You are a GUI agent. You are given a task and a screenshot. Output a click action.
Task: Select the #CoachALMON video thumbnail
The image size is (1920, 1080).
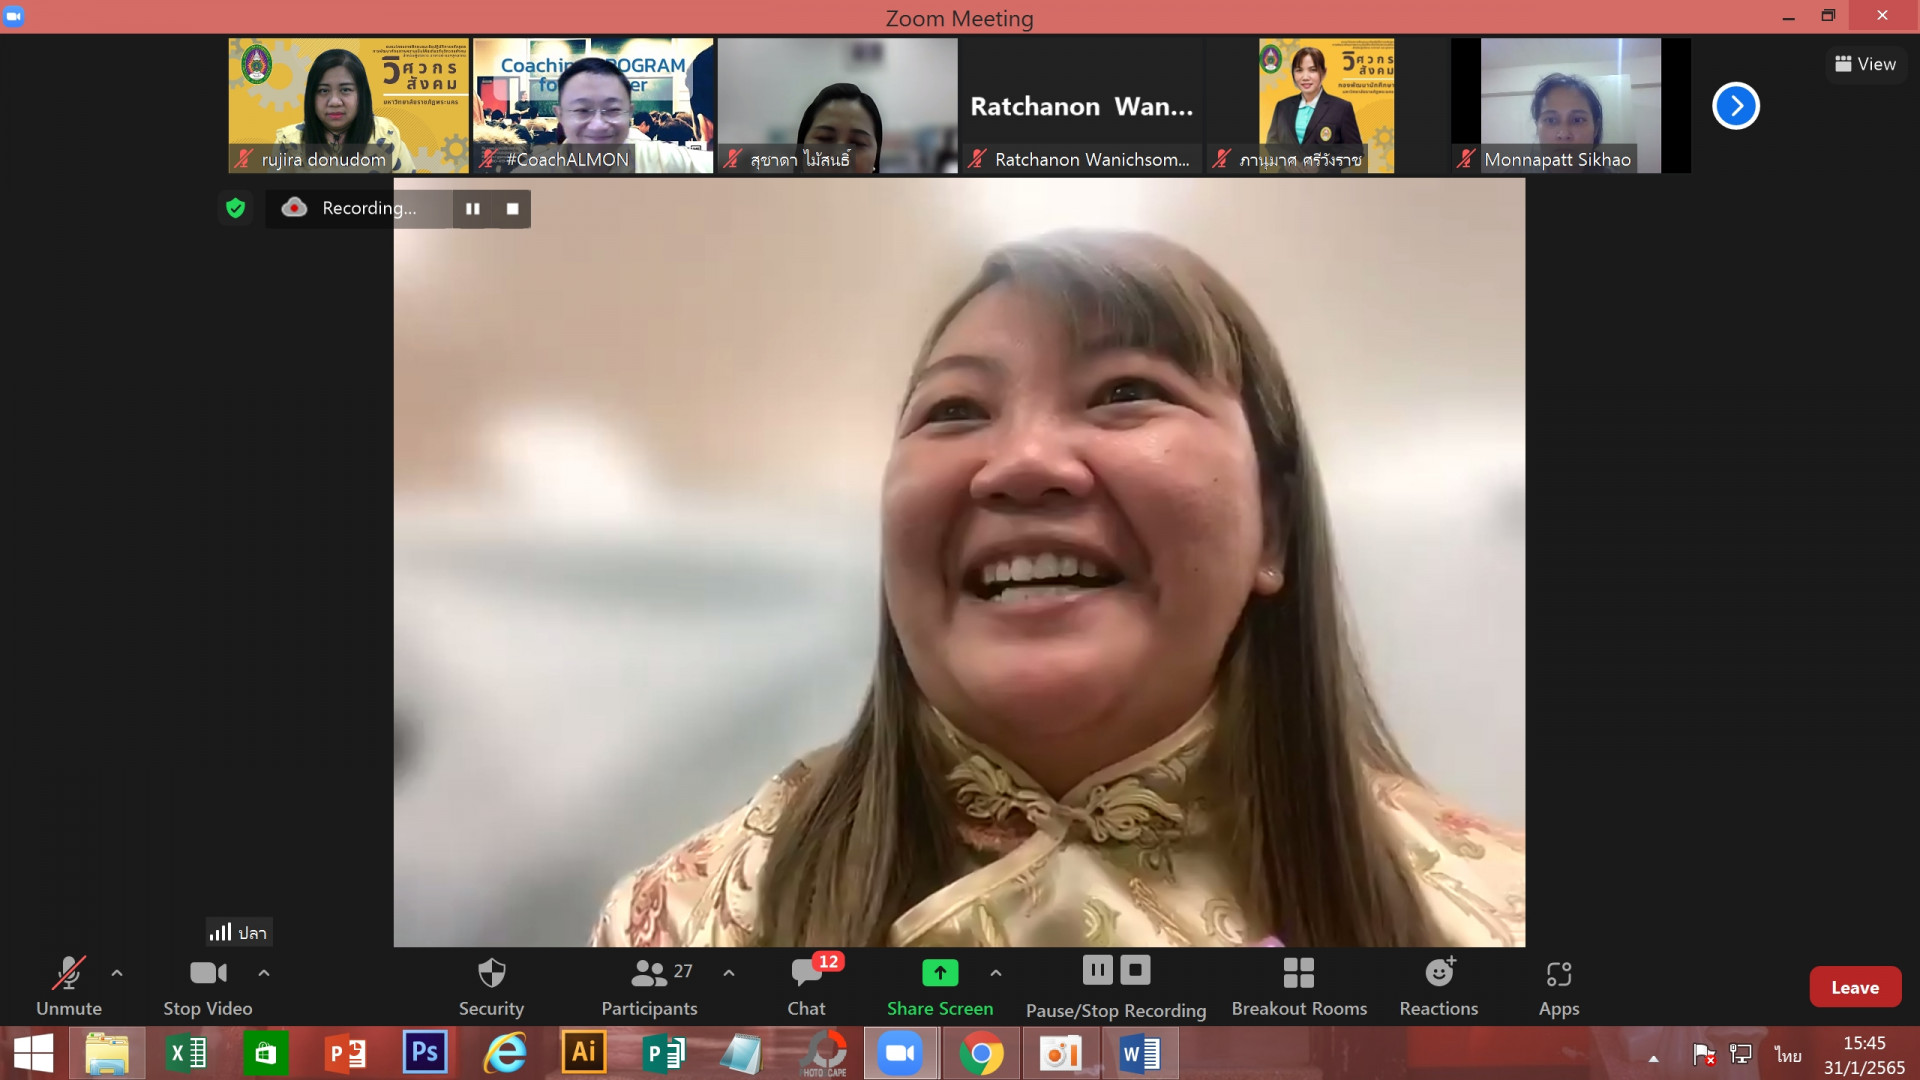pyautogui.click(x=593, y=105)
